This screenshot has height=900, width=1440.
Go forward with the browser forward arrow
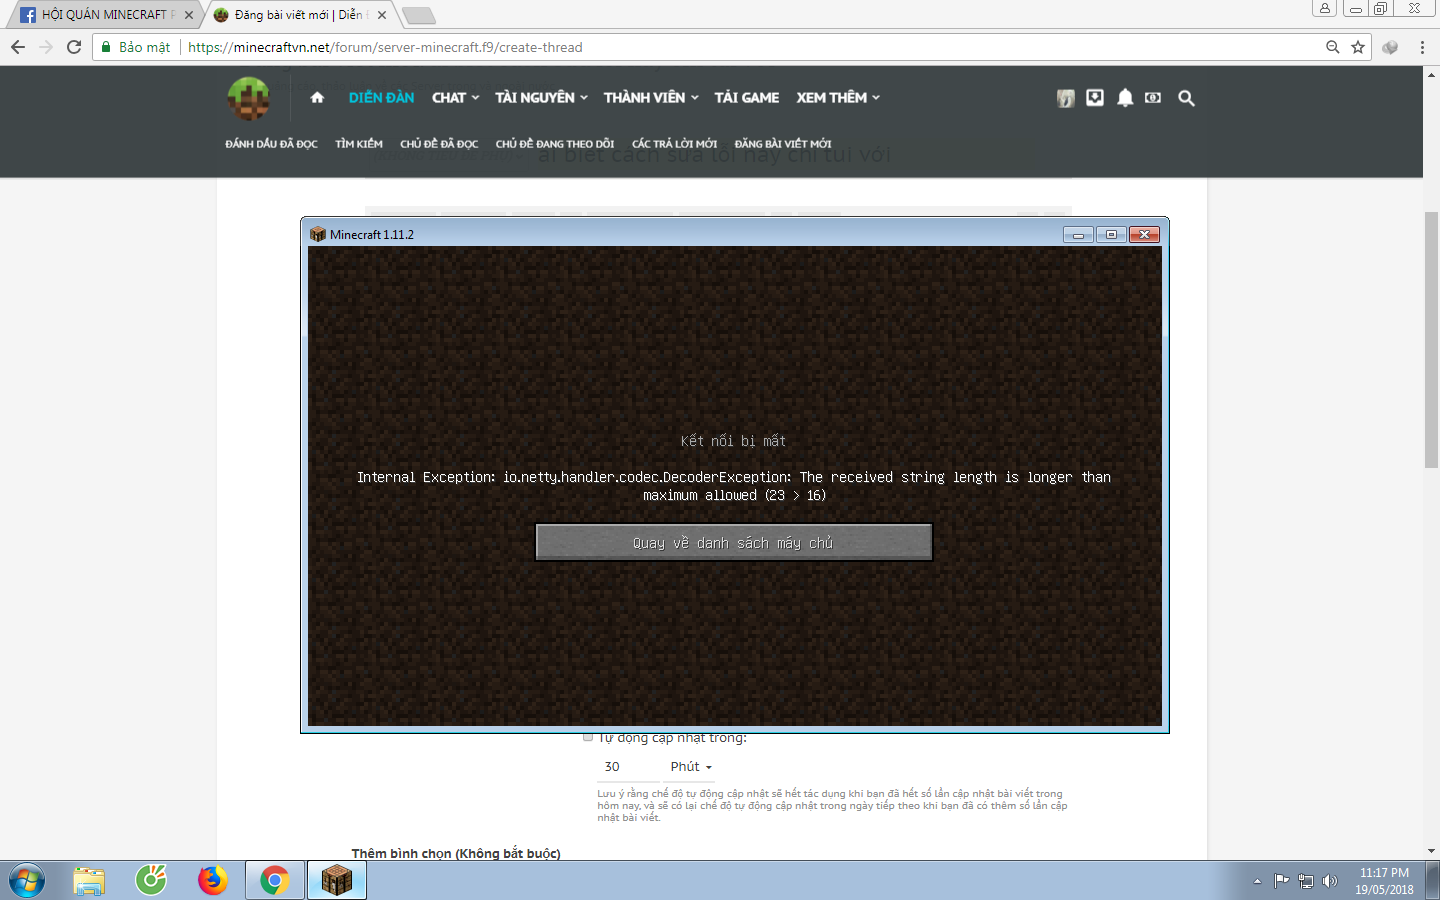(x=46, y=47)
